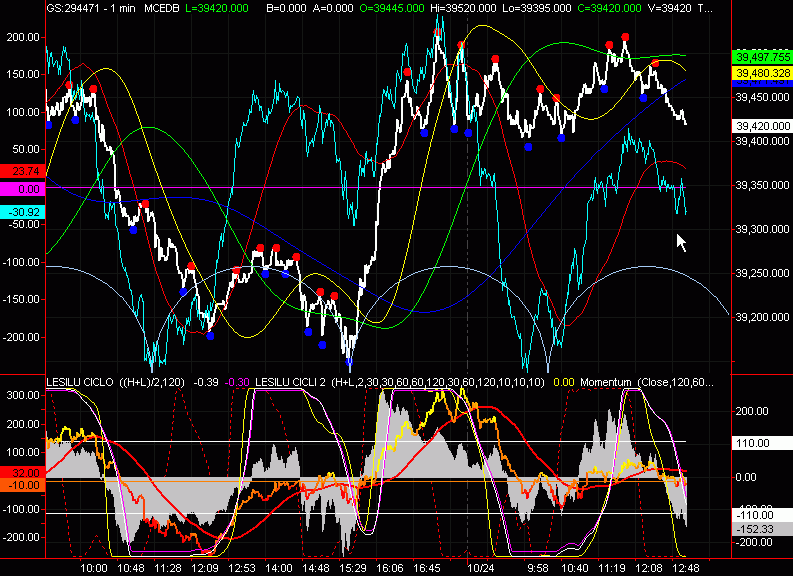The width and height of the screenshot is (793, 576).
Task: Open the Momentum (Close,120,60... indicator label
Action: 647,382
